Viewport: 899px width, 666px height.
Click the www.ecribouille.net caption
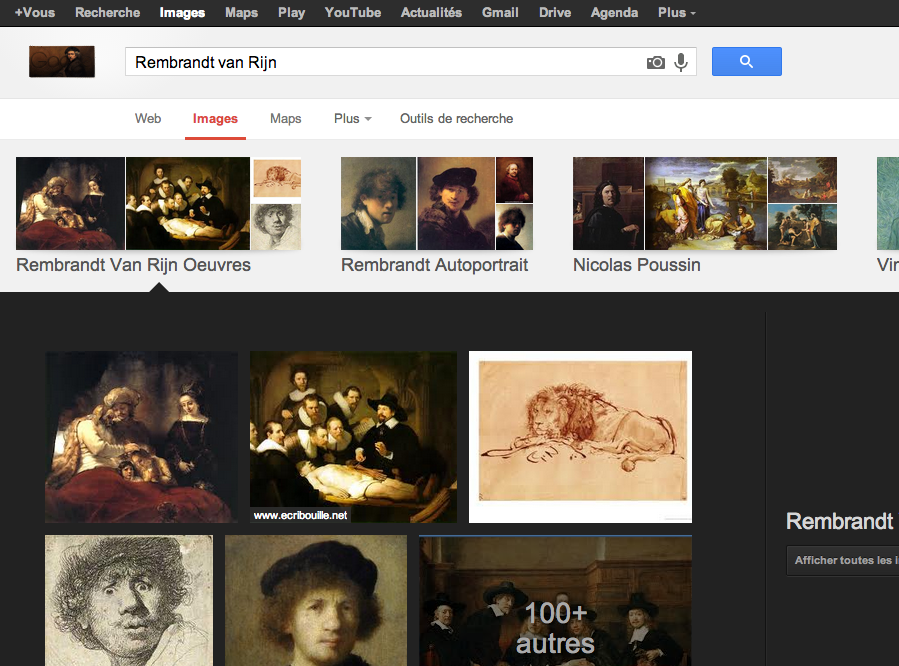point(300,515)
